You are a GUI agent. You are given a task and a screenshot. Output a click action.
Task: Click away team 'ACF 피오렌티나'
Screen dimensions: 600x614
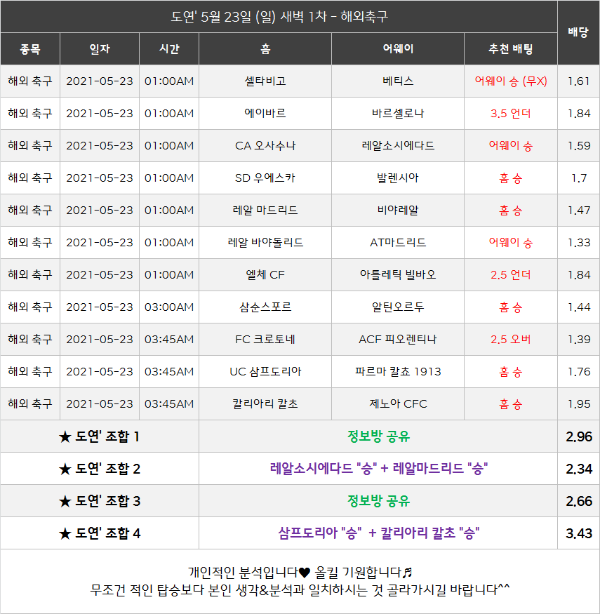[x=398, y=339]
